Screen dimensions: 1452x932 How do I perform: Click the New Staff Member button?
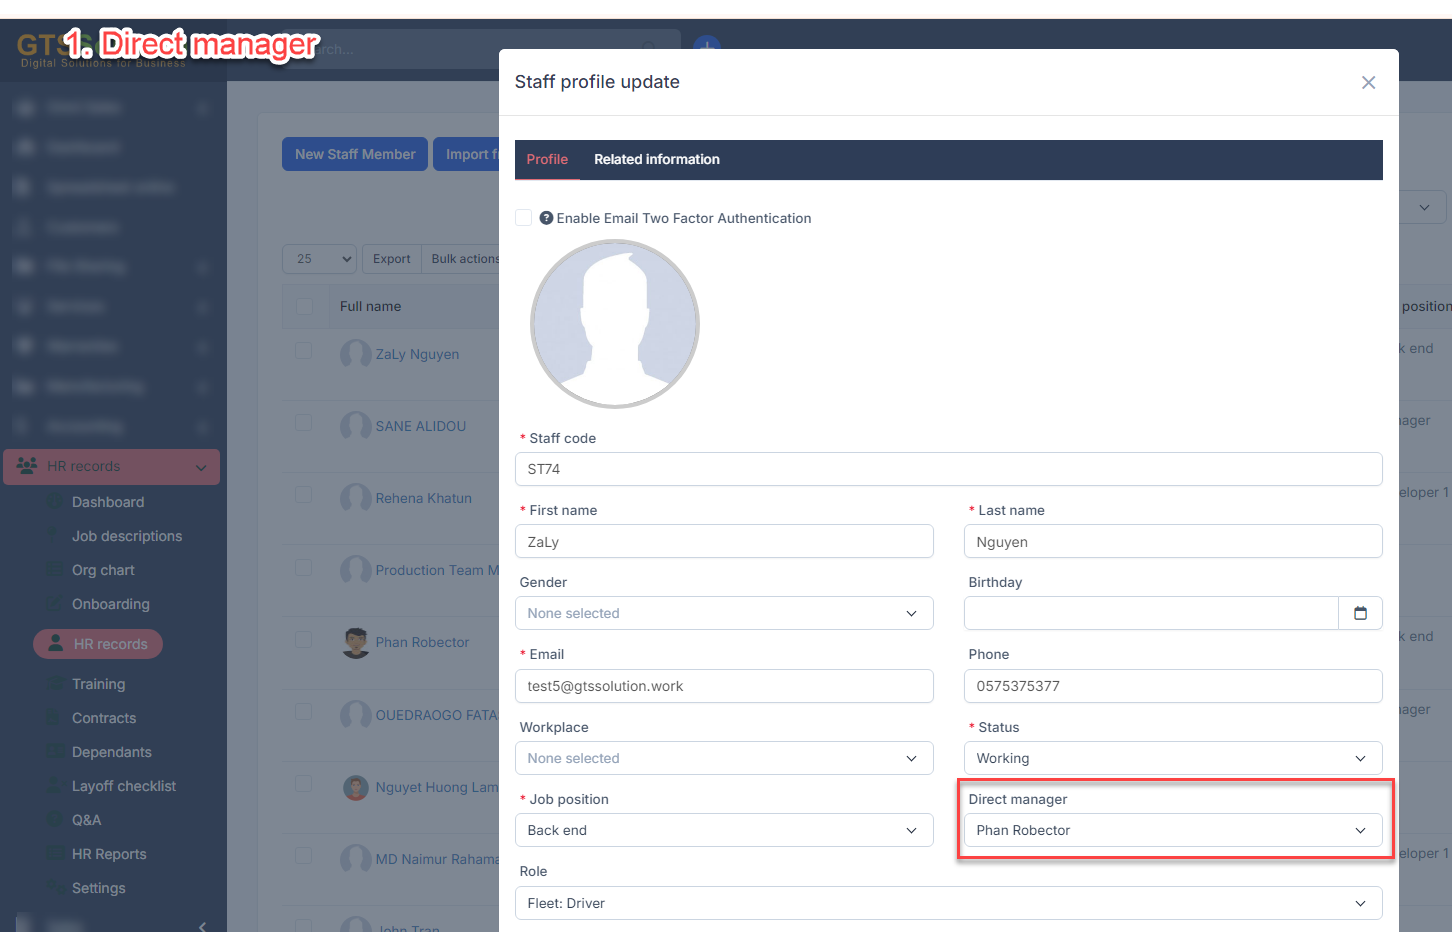tap(354, 154)
